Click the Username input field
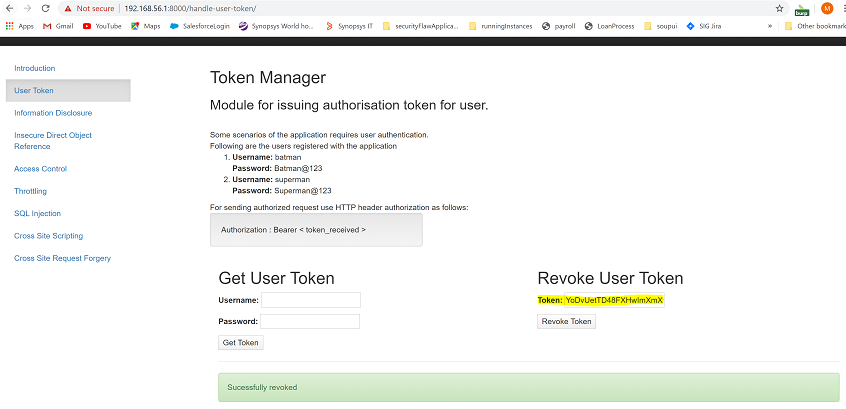 (x=311, y=300)
